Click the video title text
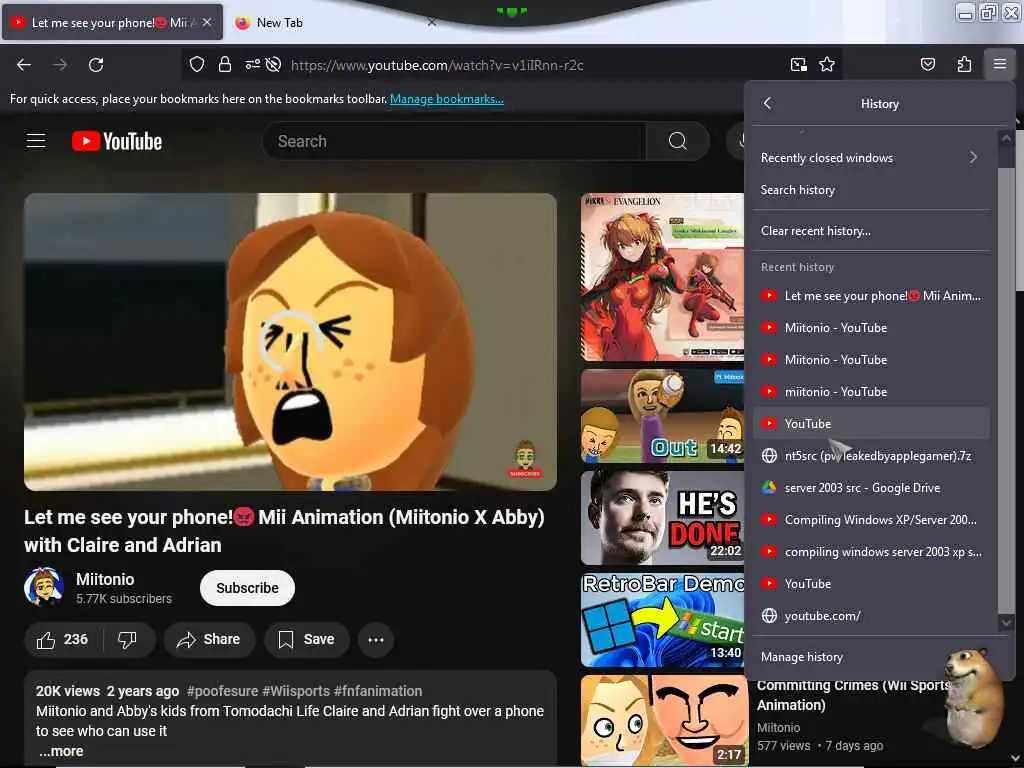1024x768 pixels. (285, 531)
